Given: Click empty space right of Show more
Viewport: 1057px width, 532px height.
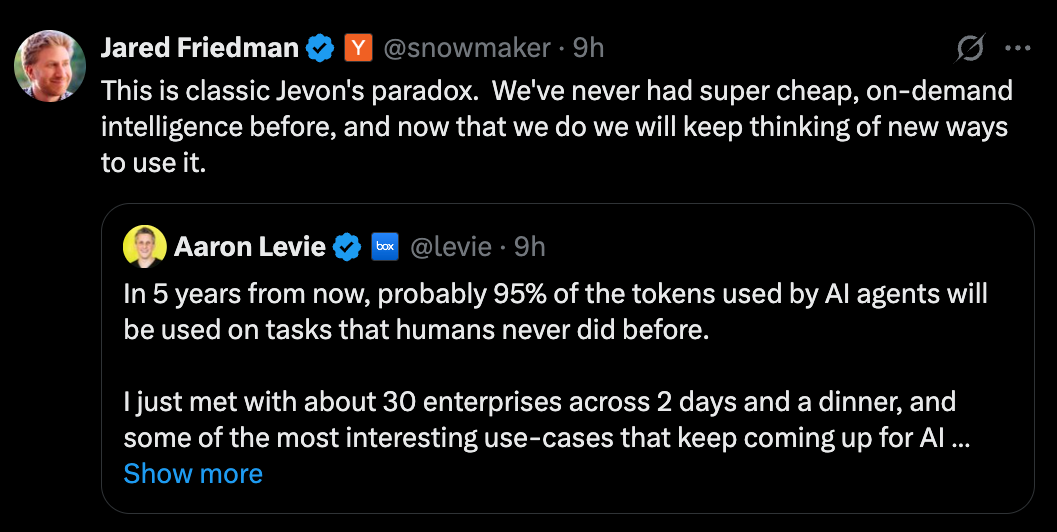Looking at the screenshot, I should coord(640,474).
